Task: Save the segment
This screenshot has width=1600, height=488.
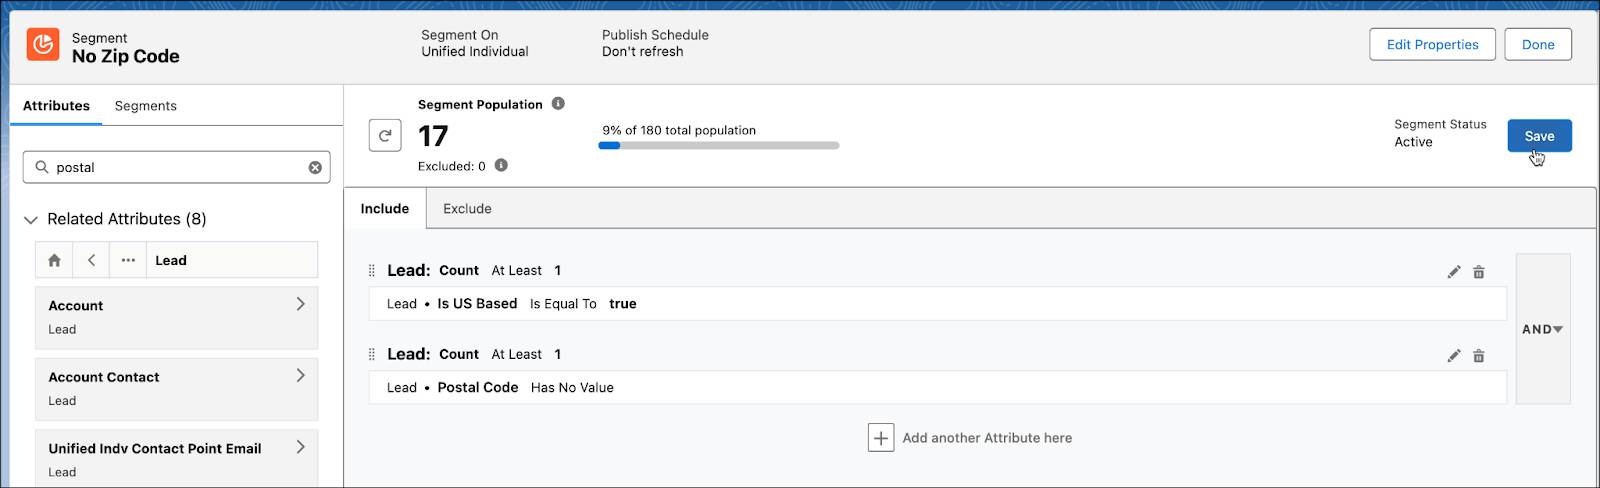Action: point(1539,136)
